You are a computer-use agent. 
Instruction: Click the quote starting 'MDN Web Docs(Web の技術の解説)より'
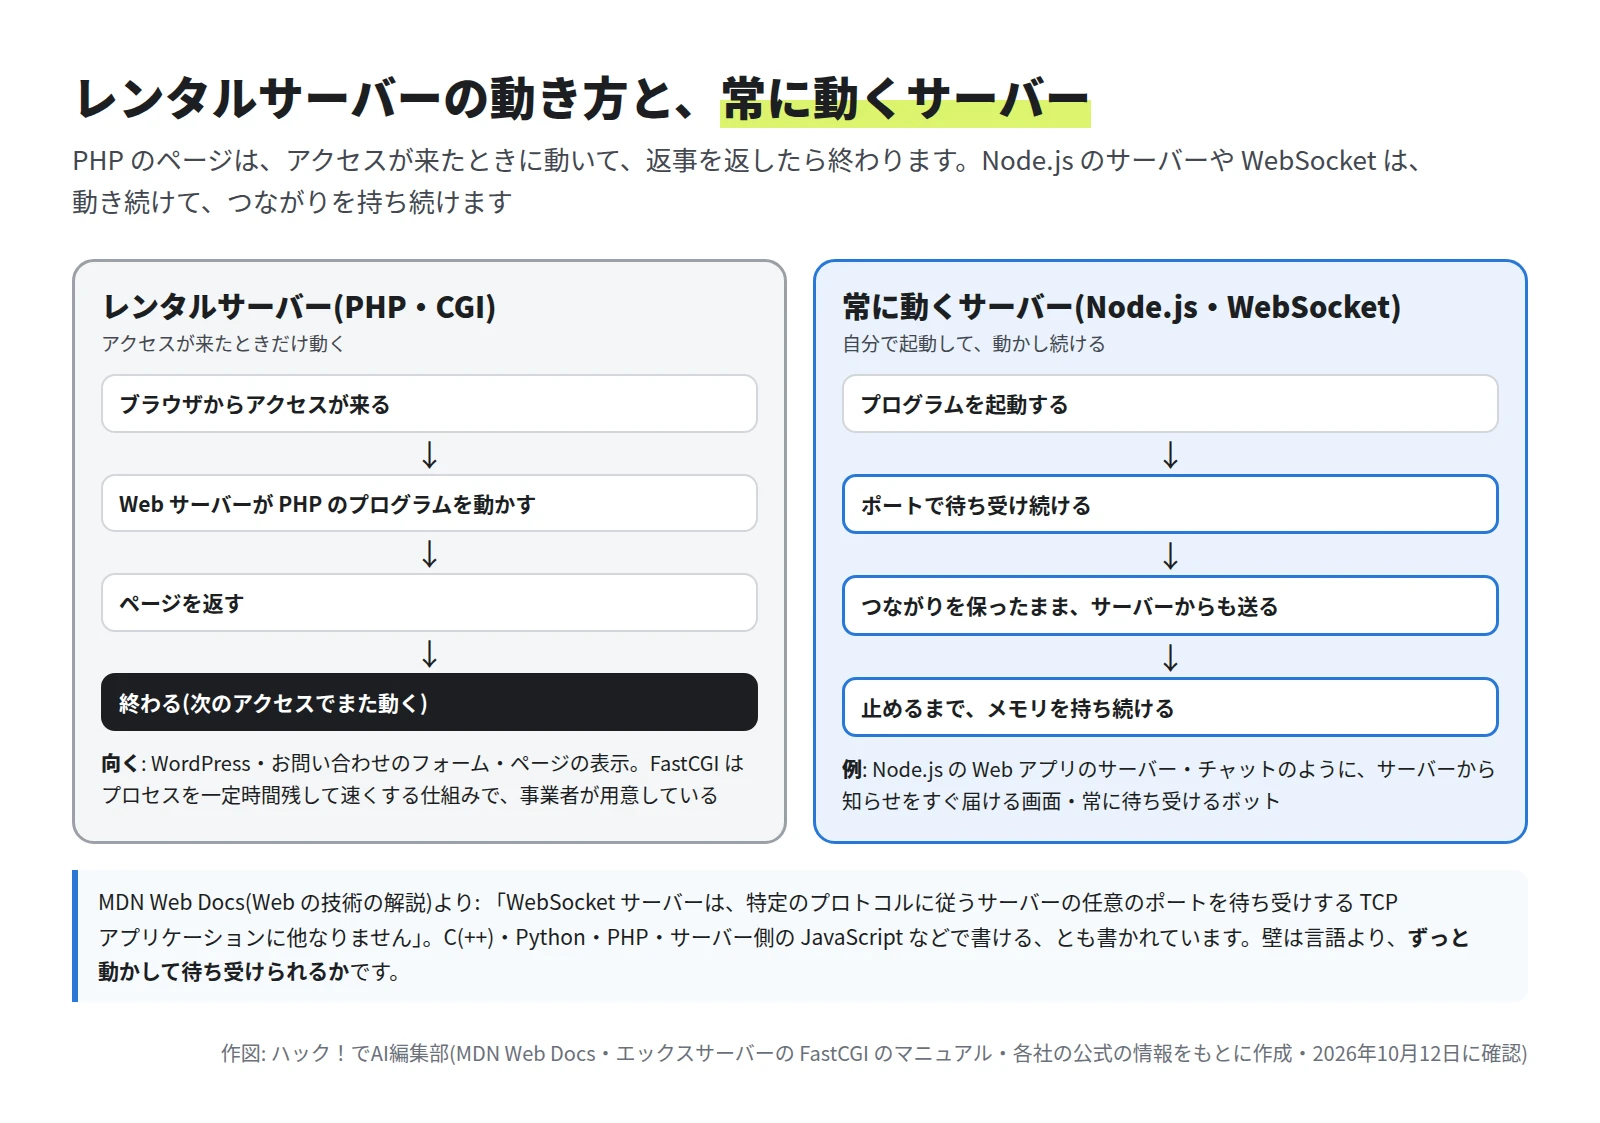tap(800, 936)
